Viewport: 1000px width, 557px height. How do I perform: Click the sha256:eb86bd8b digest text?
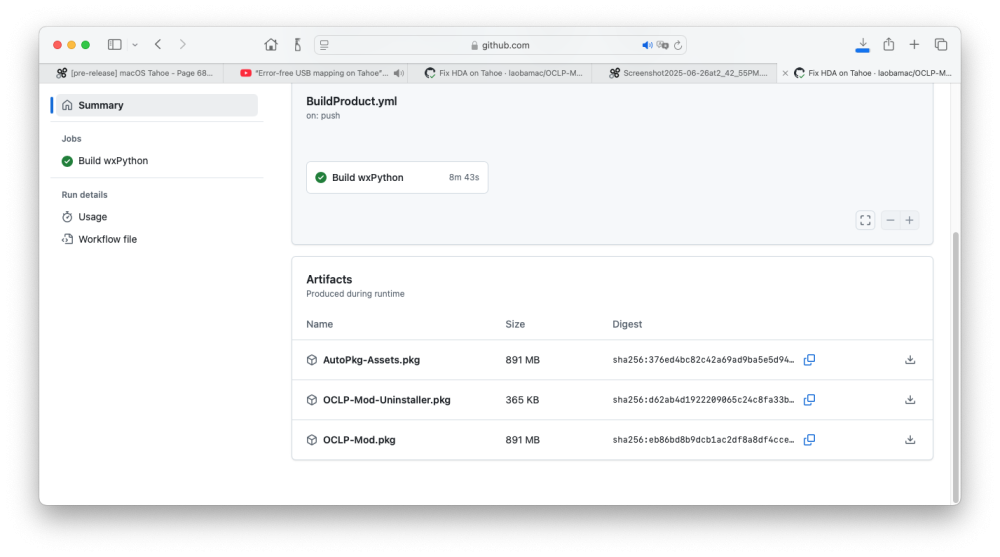(x=703, y=440)
